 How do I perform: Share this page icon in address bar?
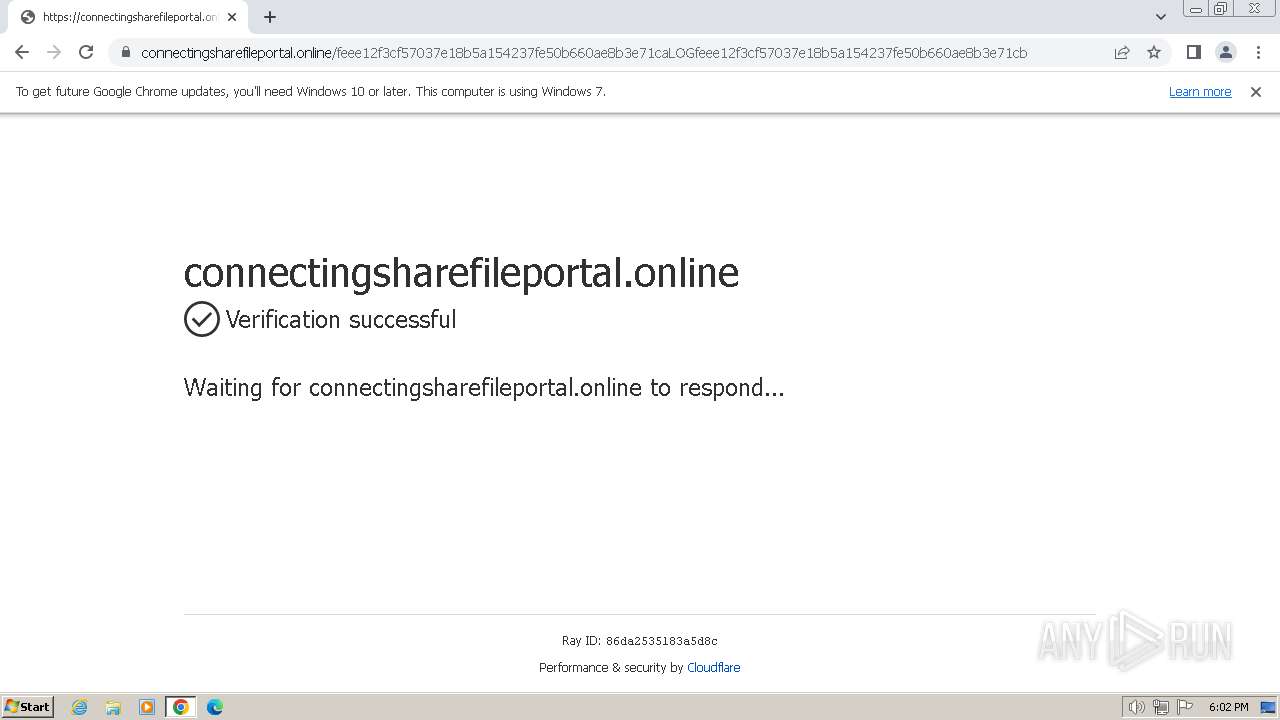pos(1122,52)
